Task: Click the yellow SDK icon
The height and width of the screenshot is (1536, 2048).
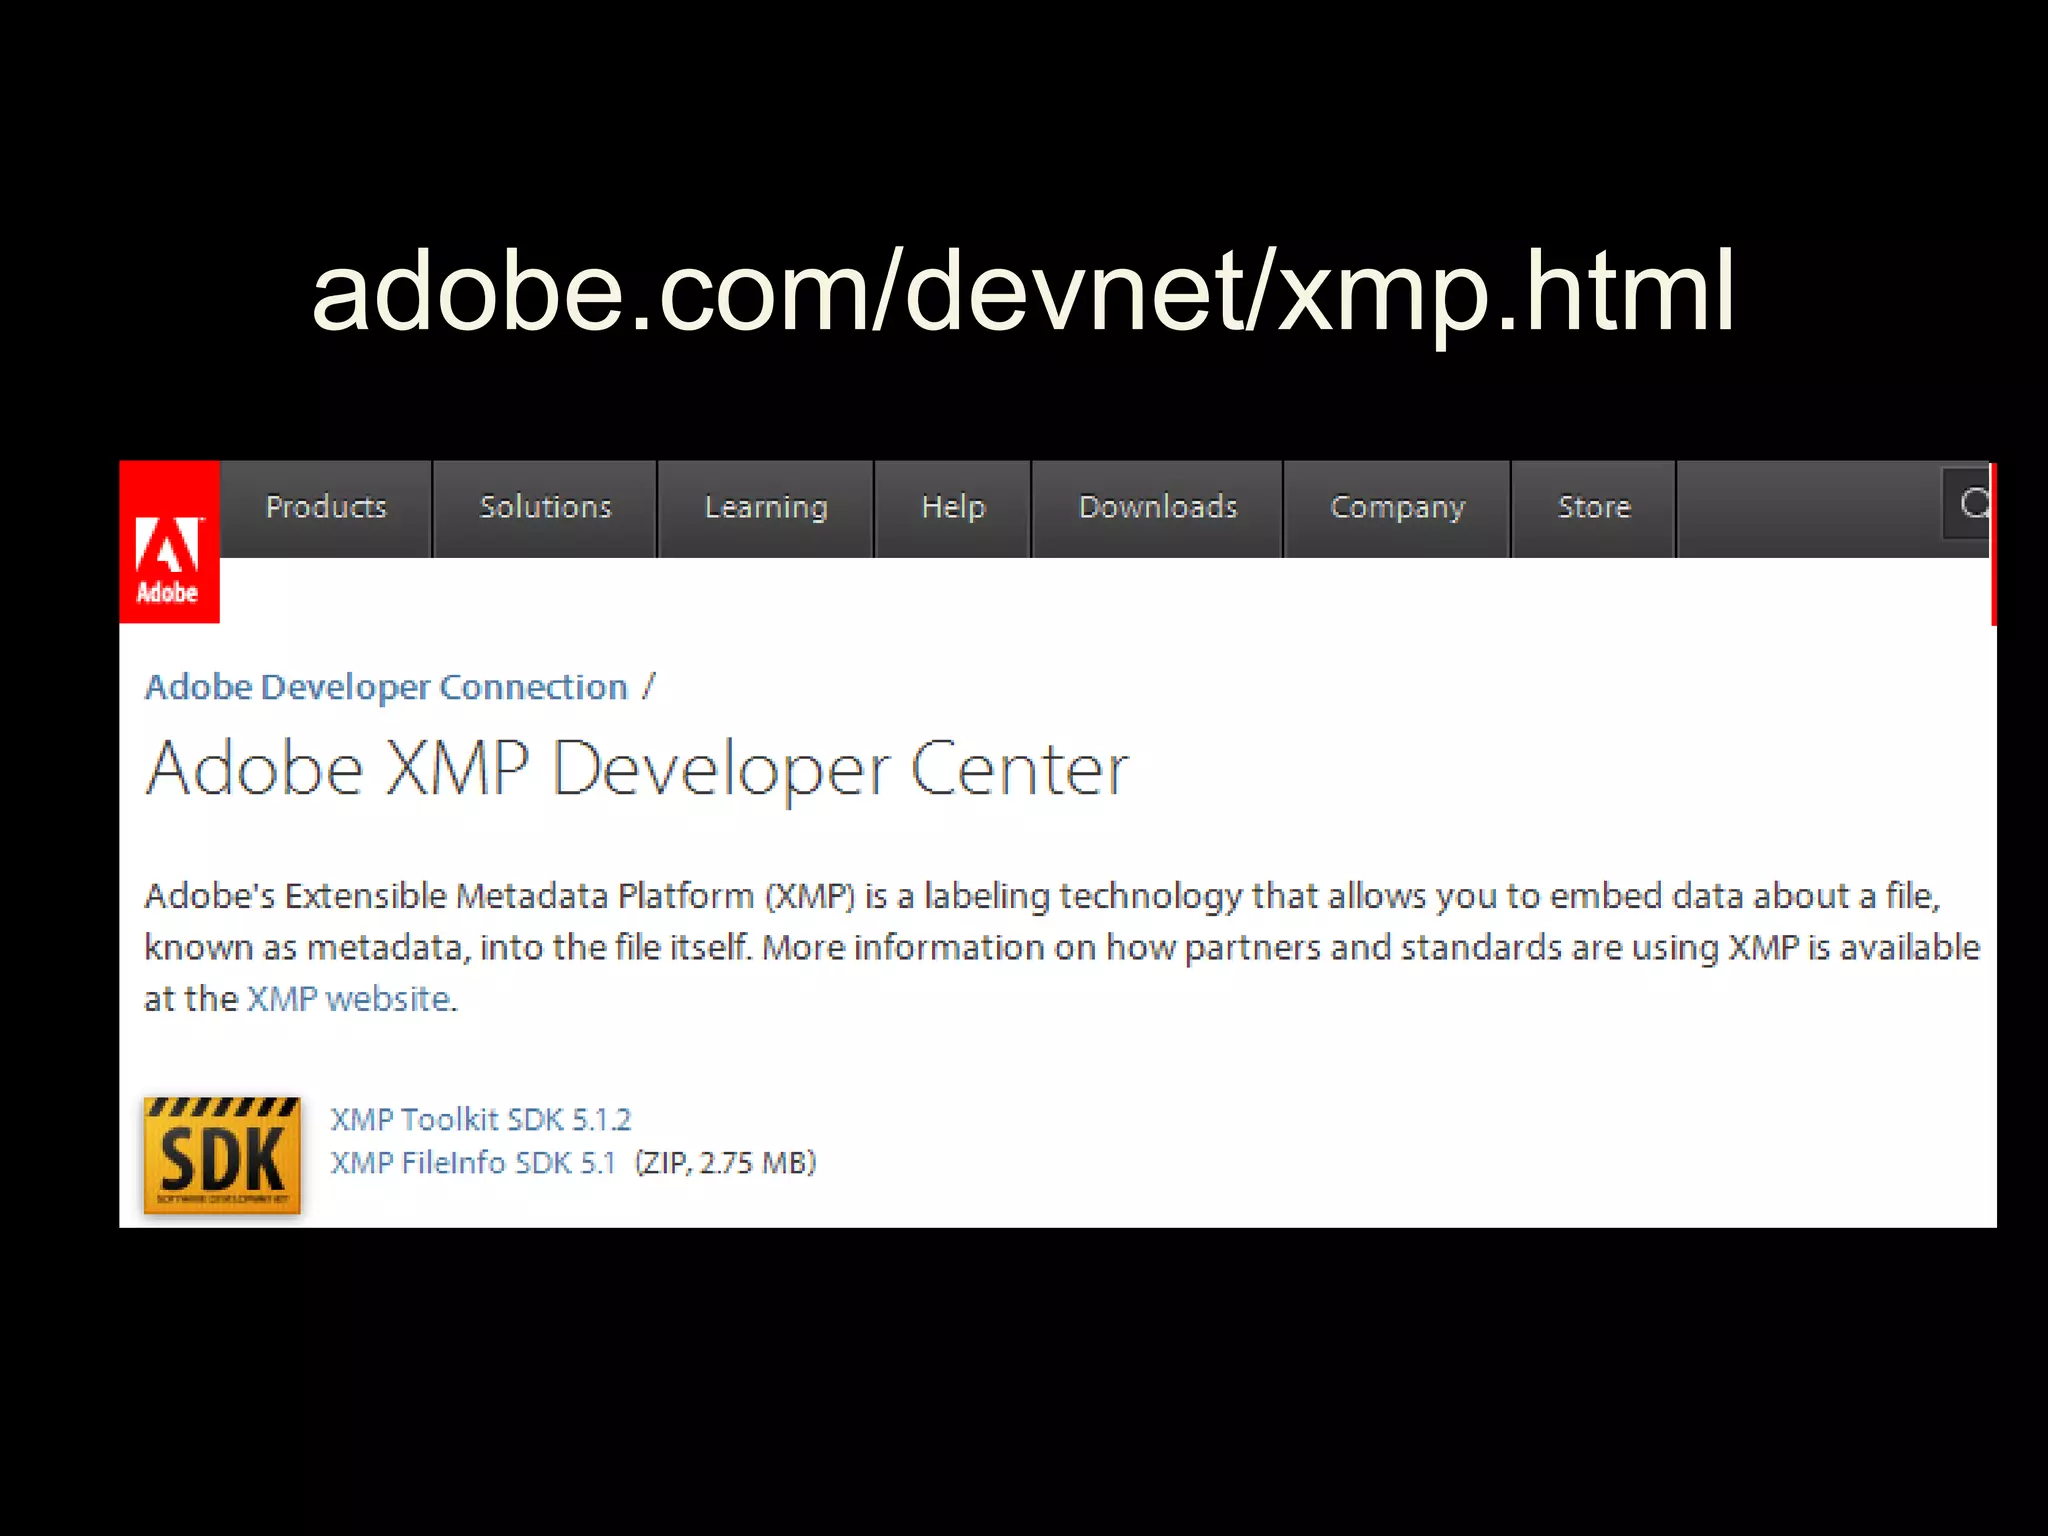Action: 222,1155
